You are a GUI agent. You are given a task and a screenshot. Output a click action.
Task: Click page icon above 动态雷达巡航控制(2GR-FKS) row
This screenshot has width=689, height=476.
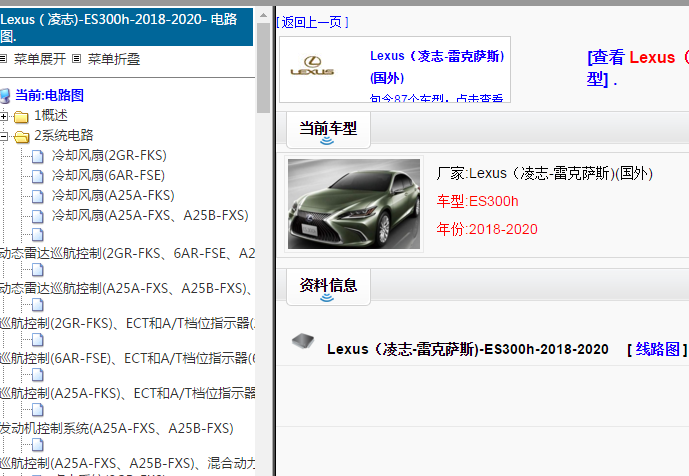tap(38, 235)
